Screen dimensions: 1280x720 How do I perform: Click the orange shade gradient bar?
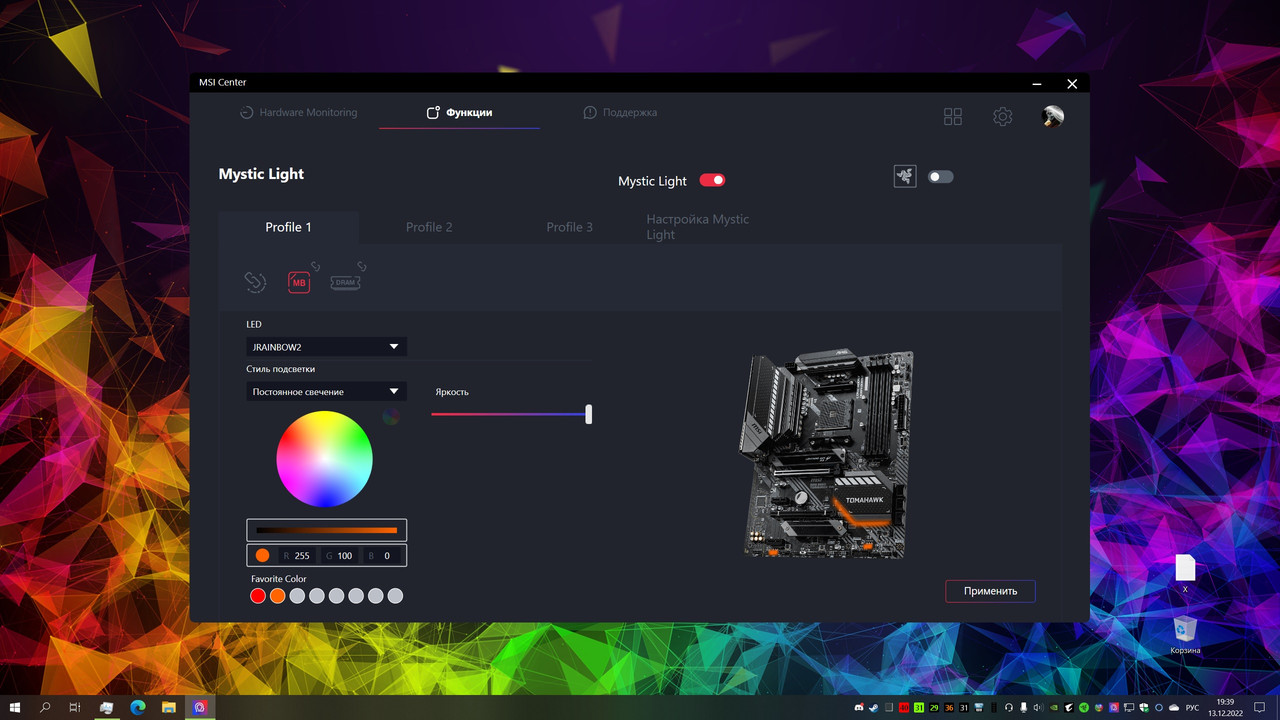coord(326,530)
